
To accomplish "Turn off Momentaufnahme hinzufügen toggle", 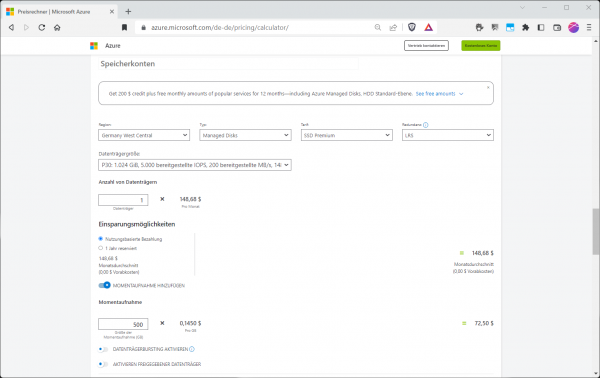I will (104, 285).
